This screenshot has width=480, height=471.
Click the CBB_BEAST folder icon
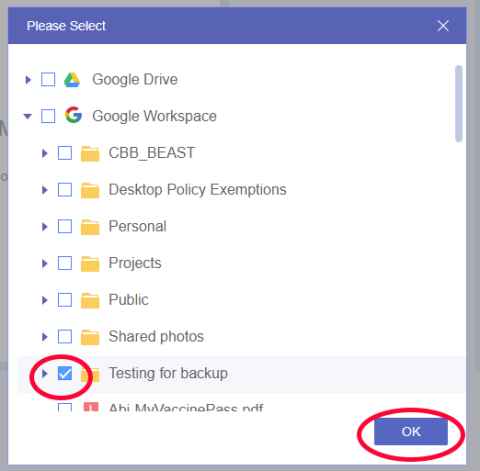tap(90, 153)
